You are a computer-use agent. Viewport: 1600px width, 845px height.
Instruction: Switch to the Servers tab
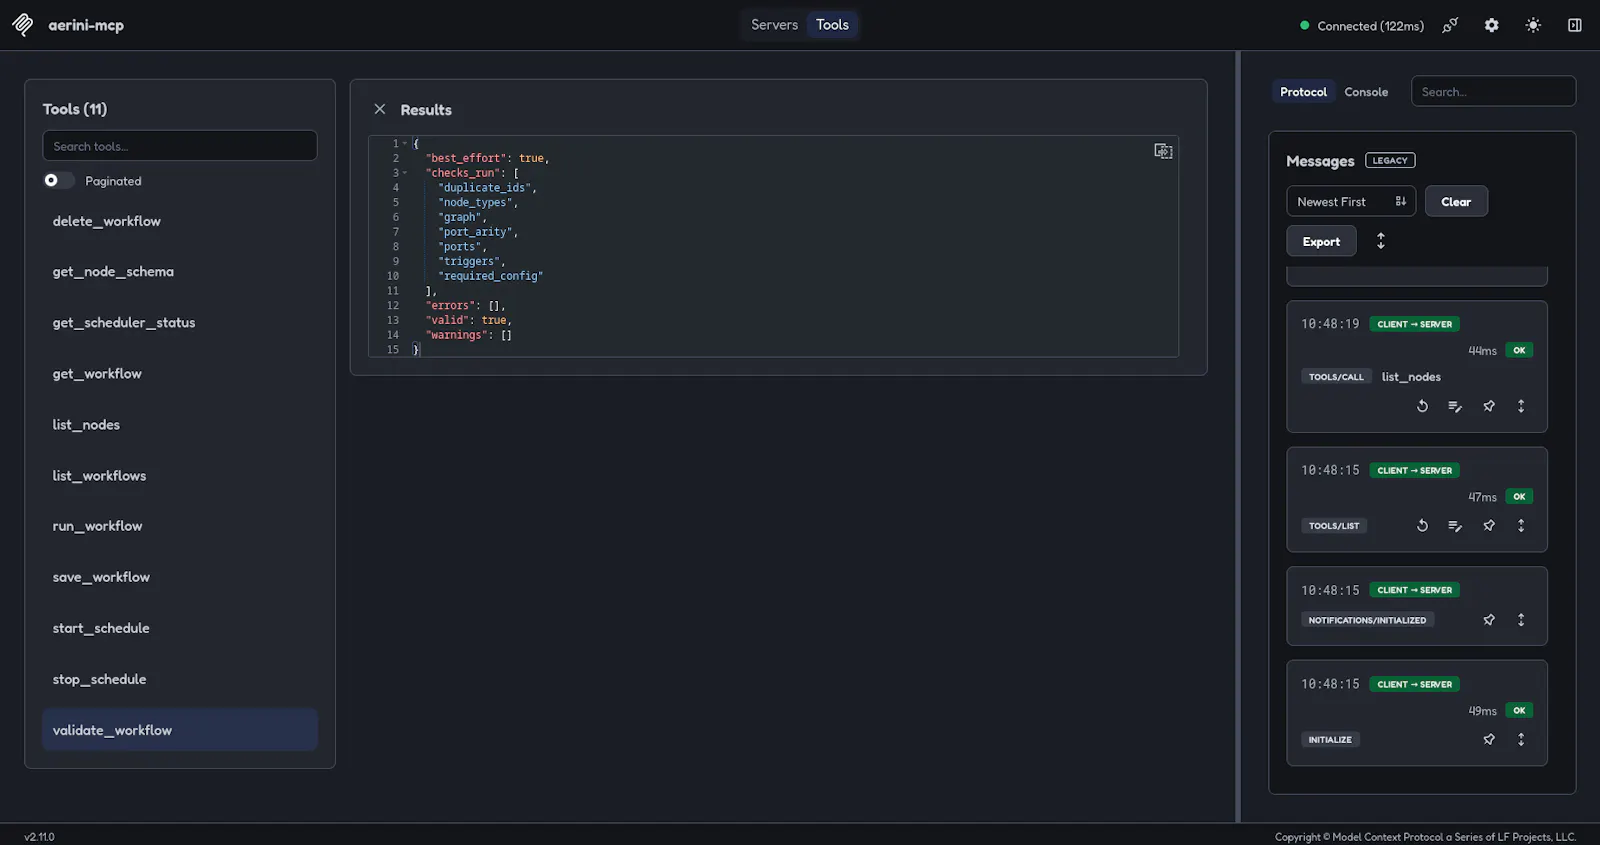[x=774, y=25]
